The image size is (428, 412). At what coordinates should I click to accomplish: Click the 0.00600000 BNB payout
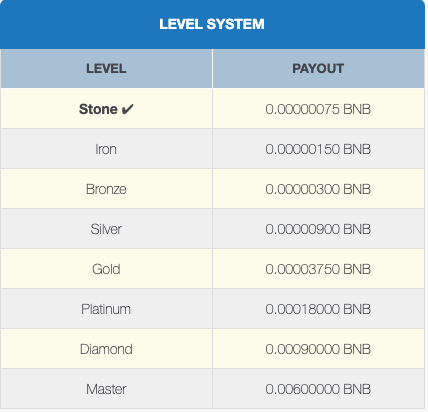318,389
